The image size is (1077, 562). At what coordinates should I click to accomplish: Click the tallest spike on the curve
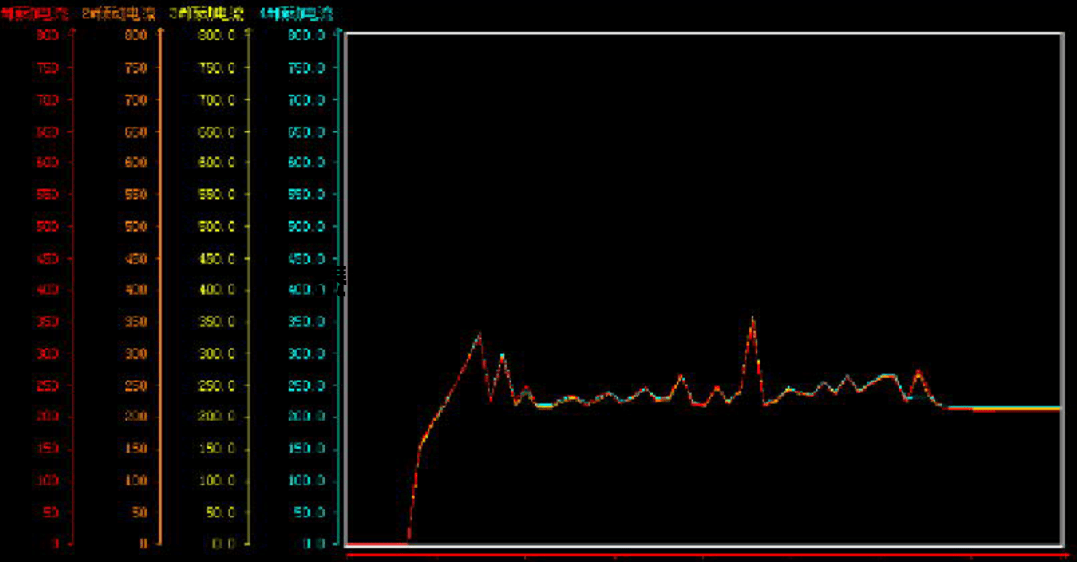coord(752,320)
